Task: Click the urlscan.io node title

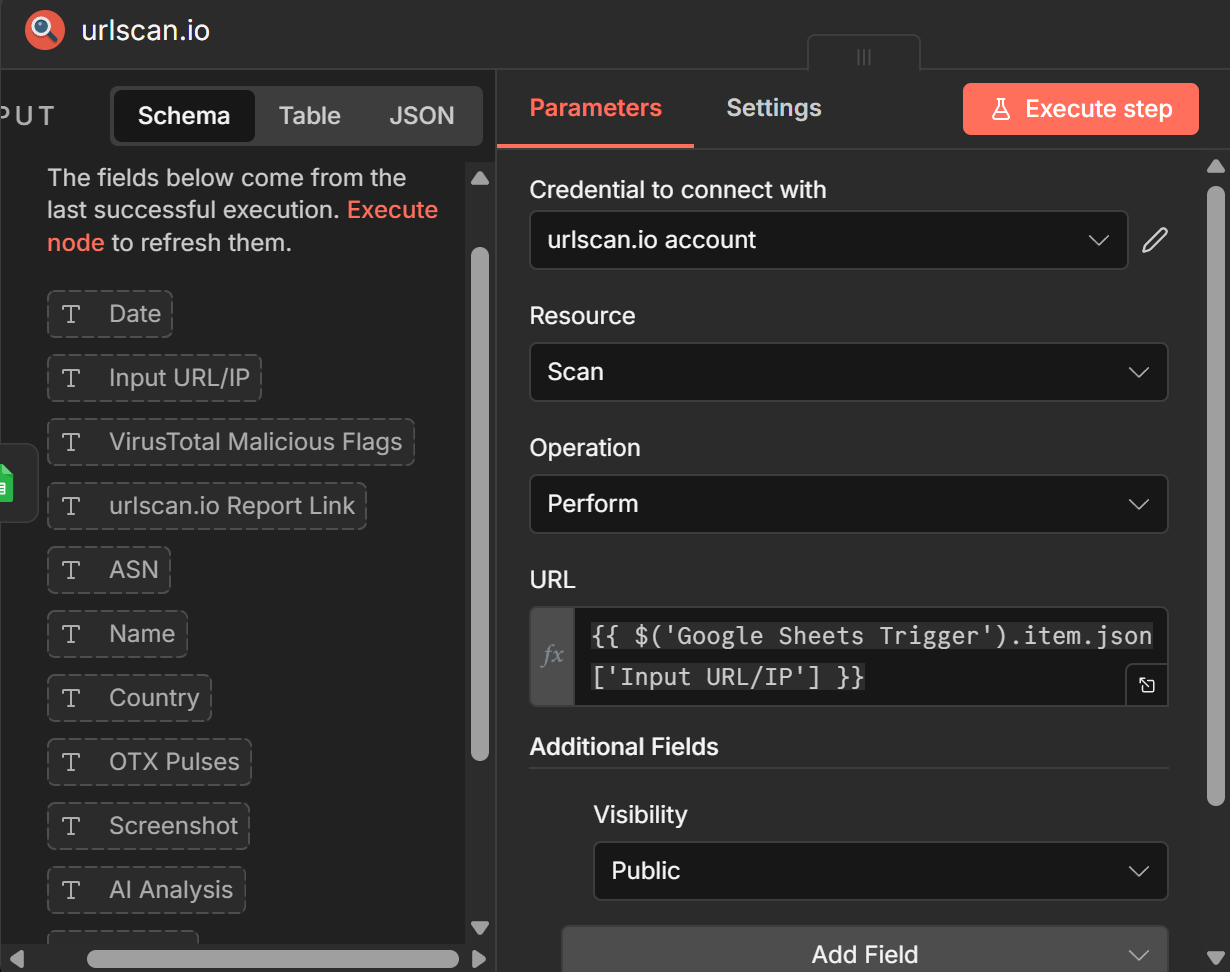Action: coord(146,30)
